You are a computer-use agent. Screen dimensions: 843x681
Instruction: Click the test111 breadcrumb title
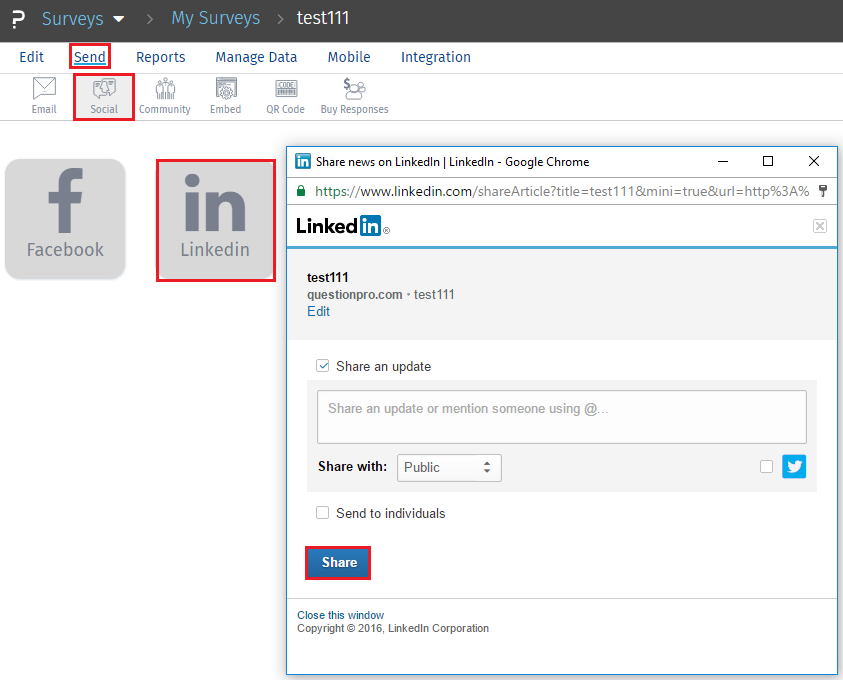tap(323, 18)
